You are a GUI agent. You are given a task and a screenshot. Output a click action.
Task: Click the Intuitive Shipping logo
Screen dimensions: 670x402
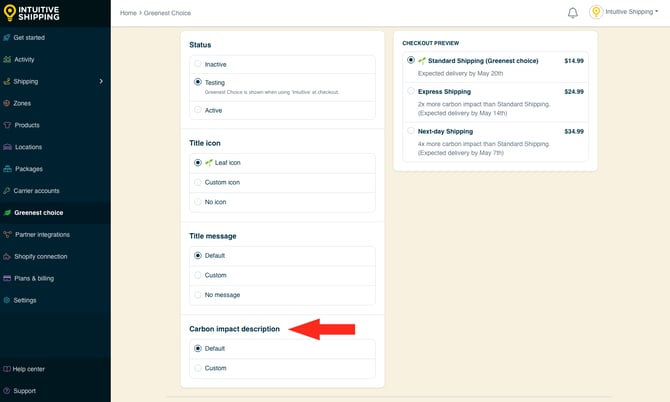coord(31,13)
